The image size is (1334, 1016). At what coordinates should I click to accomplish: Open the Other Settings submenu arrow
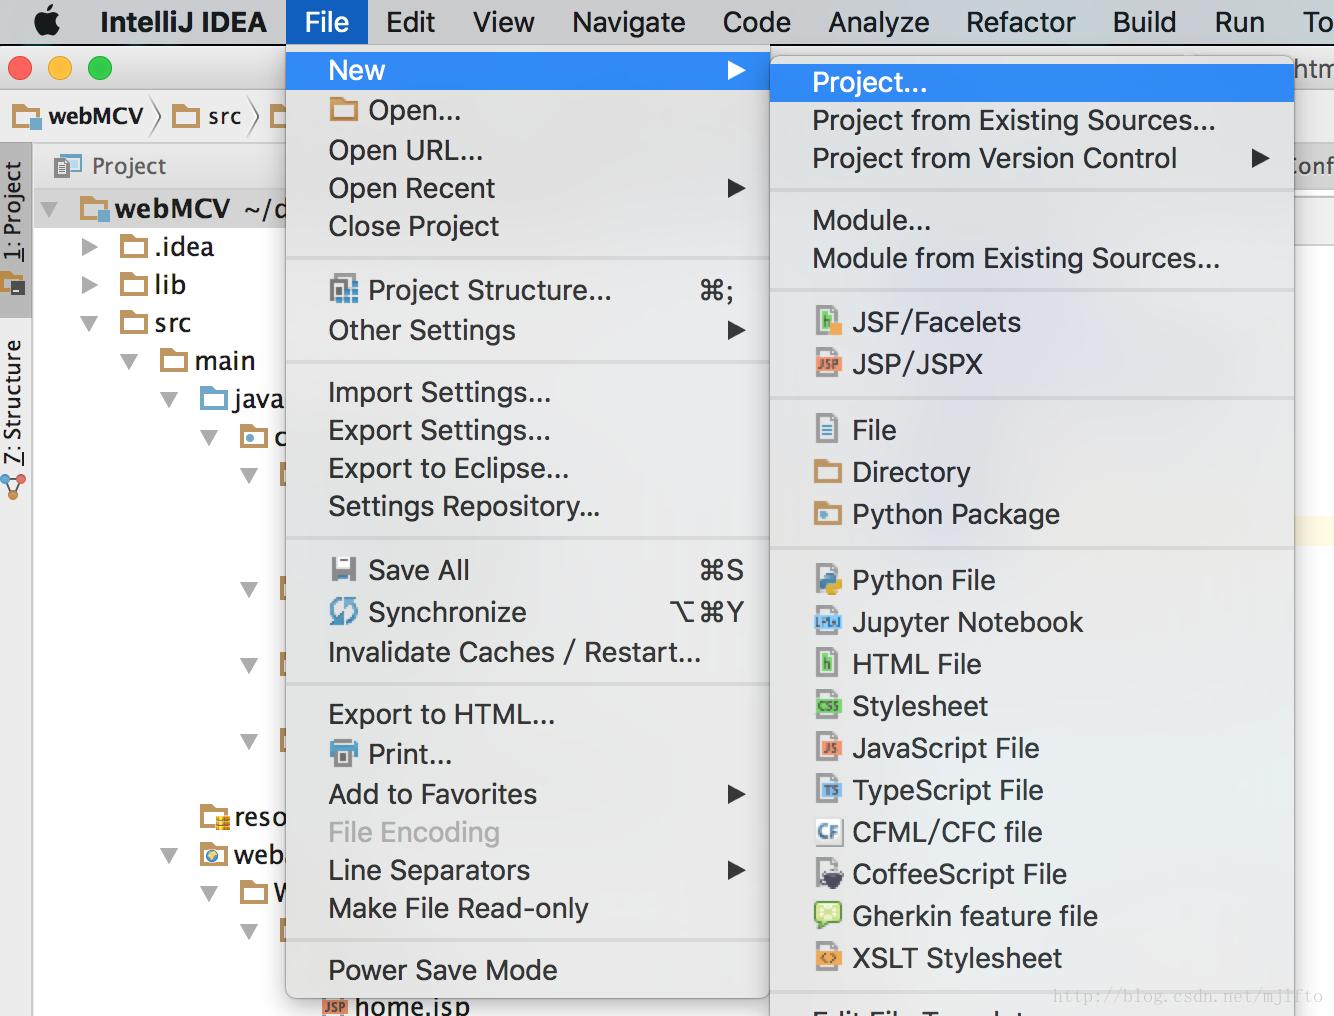[737, 330]
